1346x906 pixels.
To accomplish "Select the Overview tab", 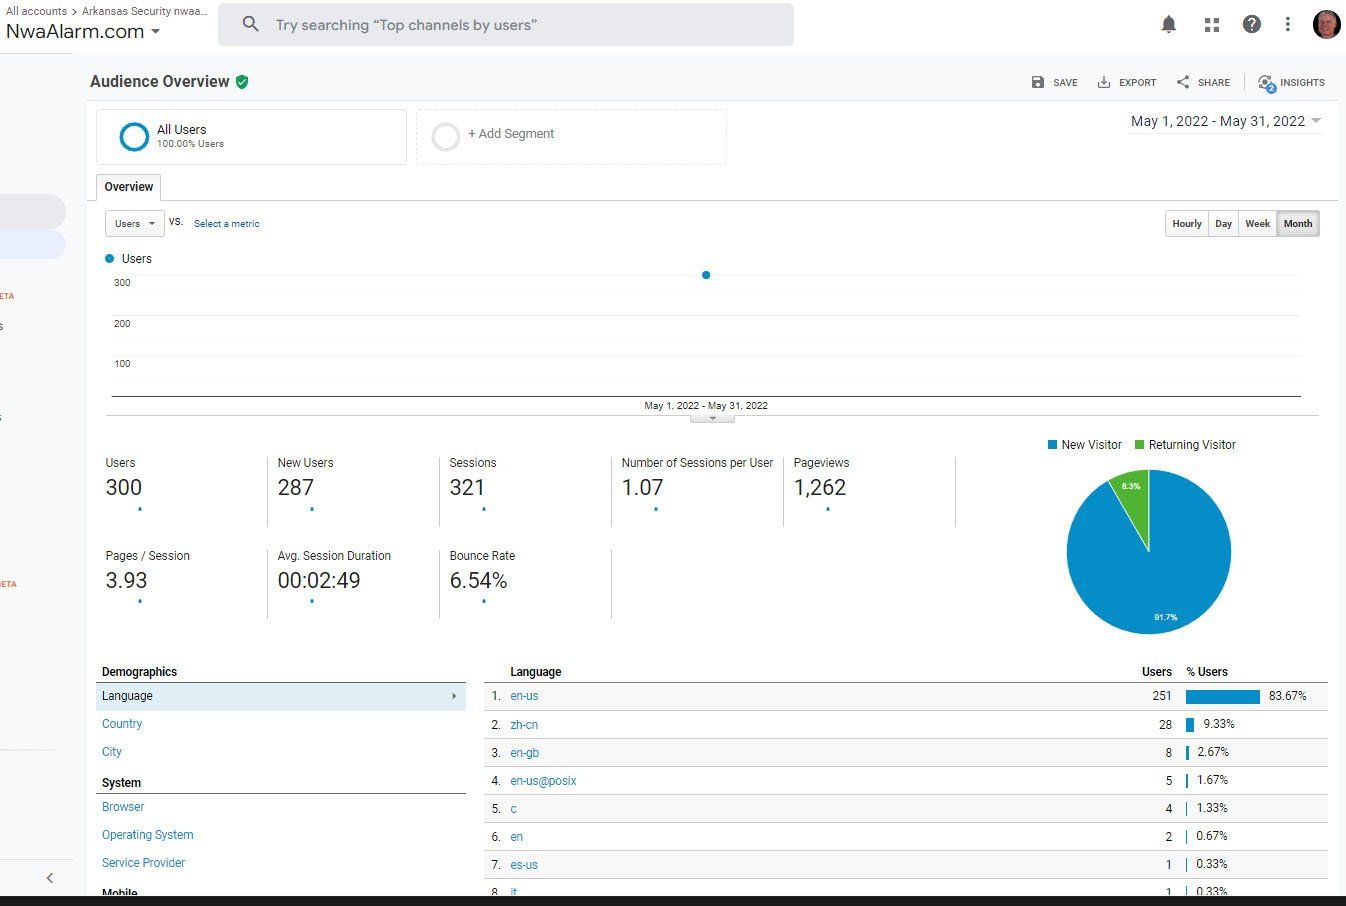I will 129,187.
